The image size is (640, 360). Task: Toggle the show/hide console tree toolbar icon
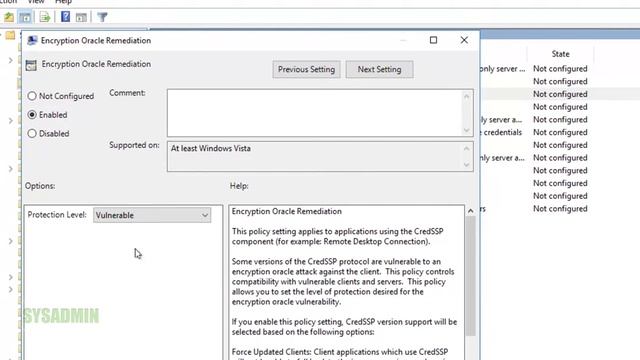pyautogui.click(x=25, y=17)
